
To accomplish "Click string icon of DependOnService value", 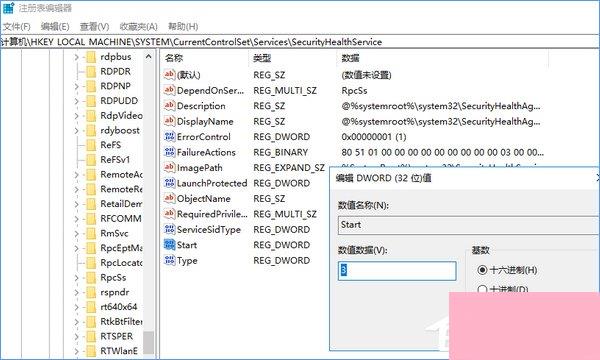I will tap(169, 90).
